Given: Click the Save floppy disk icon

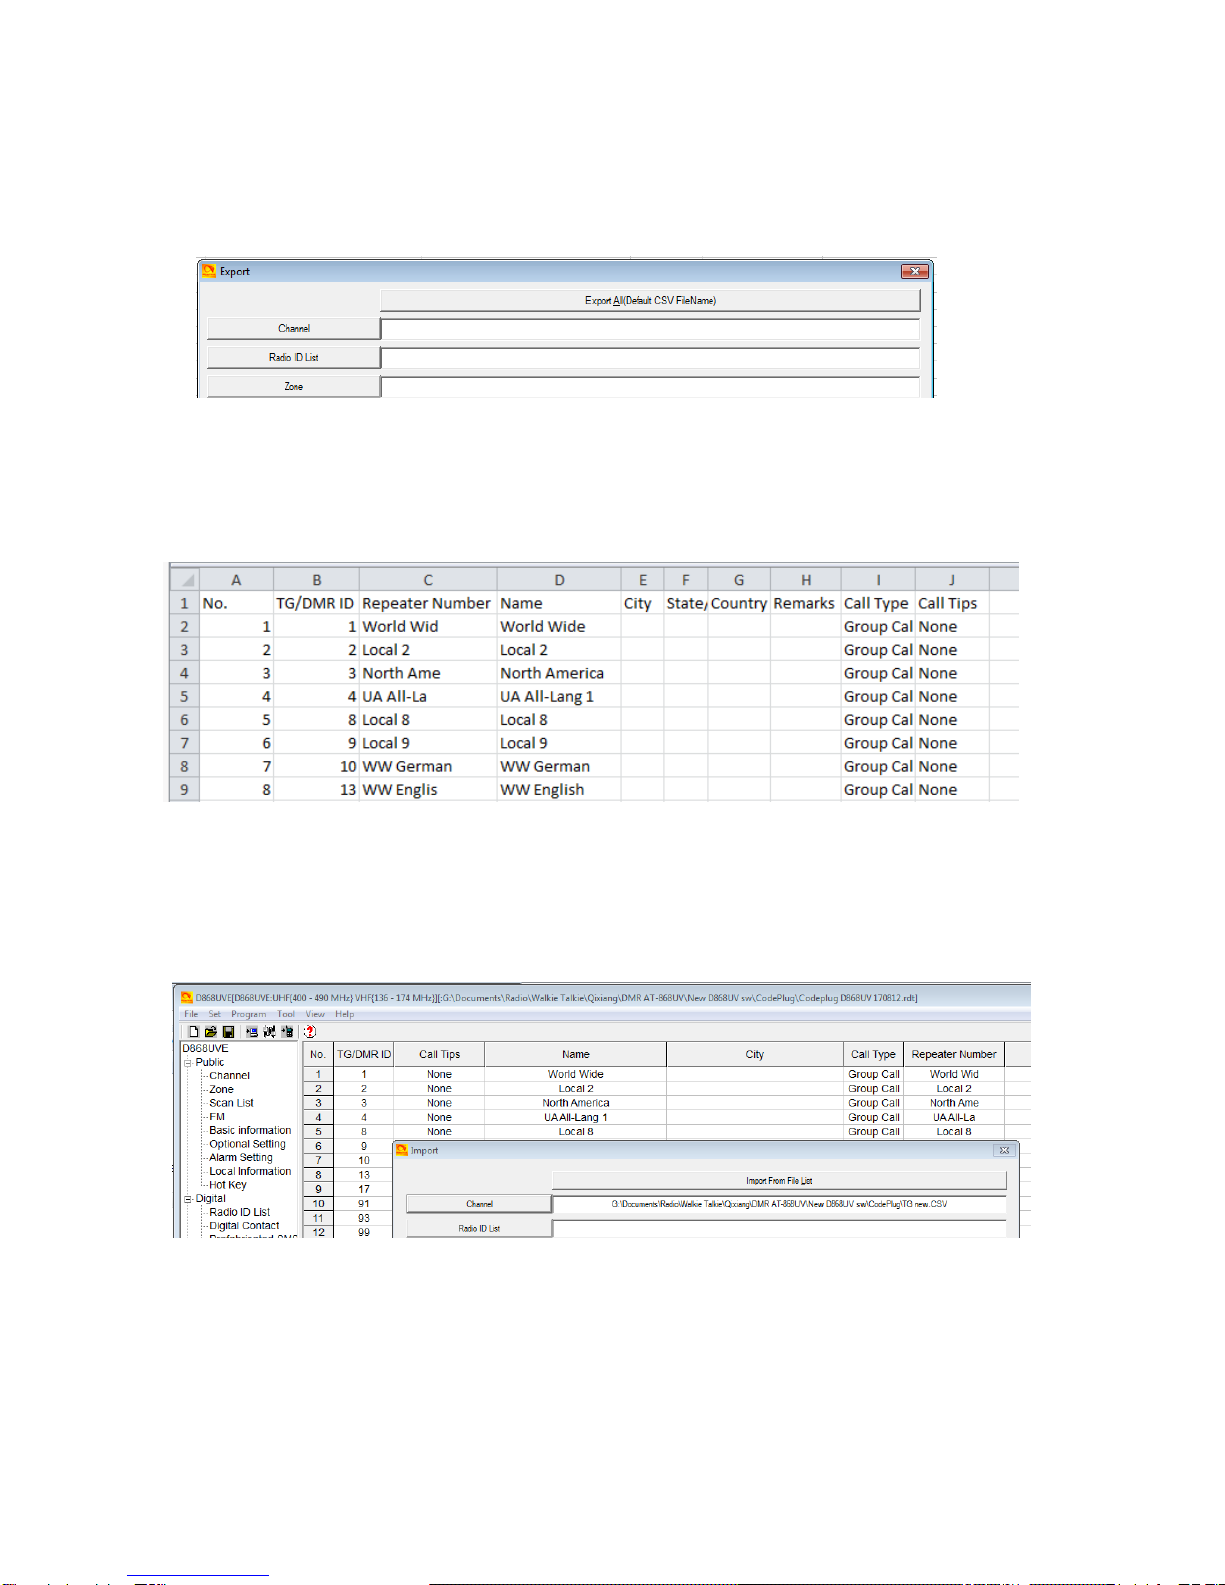Looking at the screenshot, I should 228,1031.
